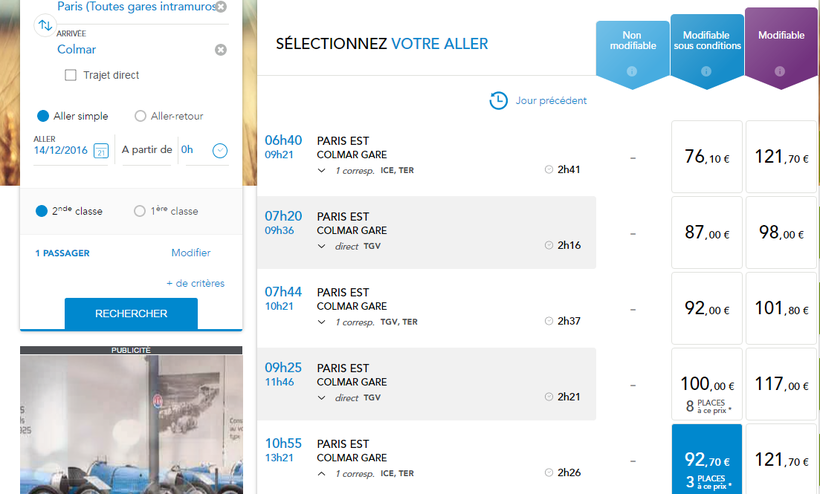This screenshot has width=820, height=494.
Task: Show info for purple Modifiable fare
Action: tap(780, 71)
